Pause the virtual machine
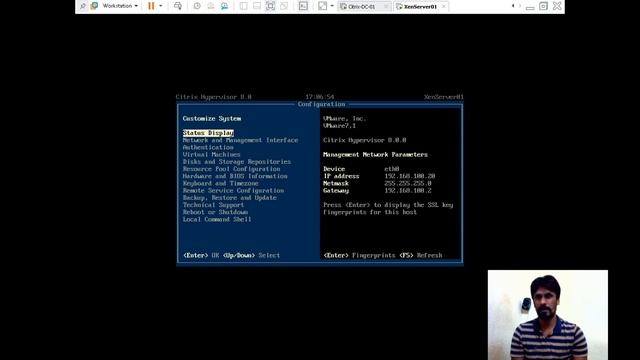640x360 pixels. pos(151,6)
